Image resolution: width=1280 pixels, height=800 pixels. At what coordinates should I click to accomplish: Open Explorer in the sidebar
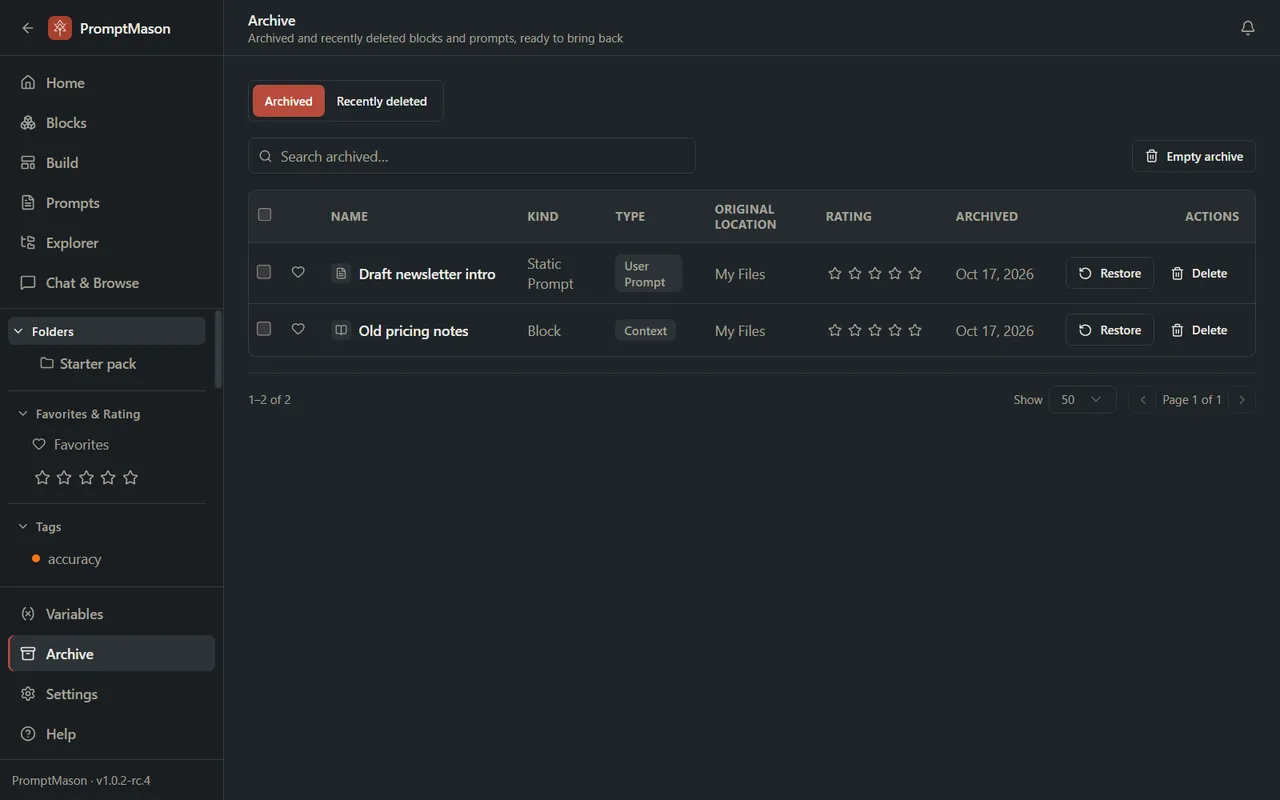click(x=111, y=243)
